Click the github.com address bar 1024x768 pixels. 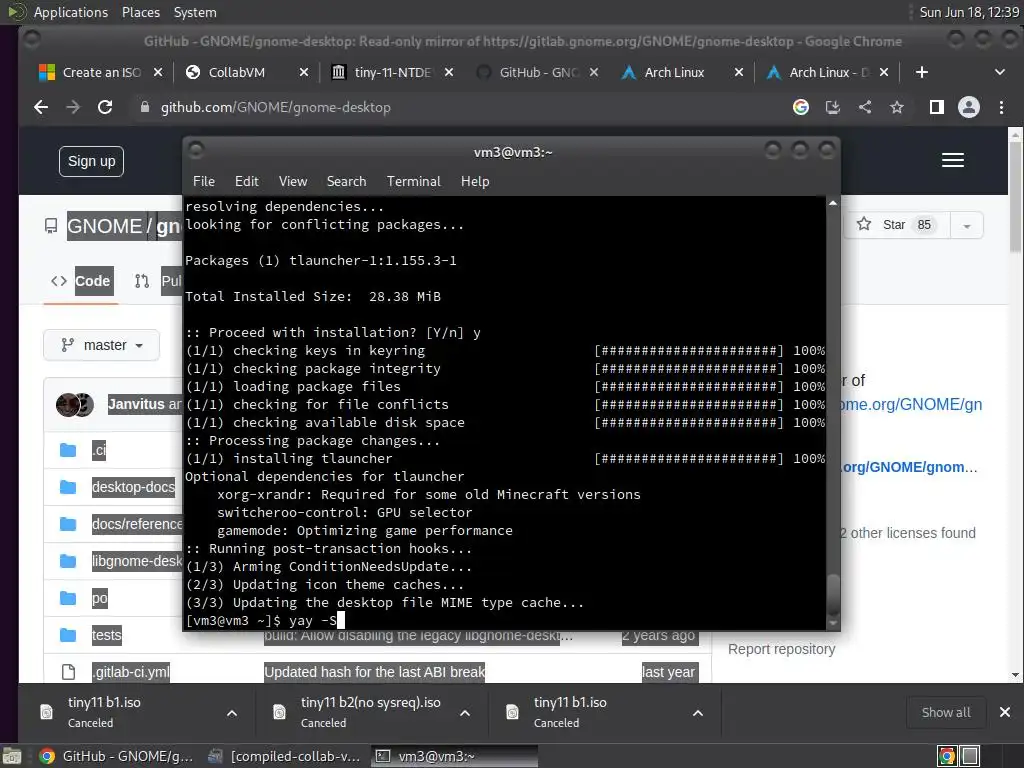(457, 107)
